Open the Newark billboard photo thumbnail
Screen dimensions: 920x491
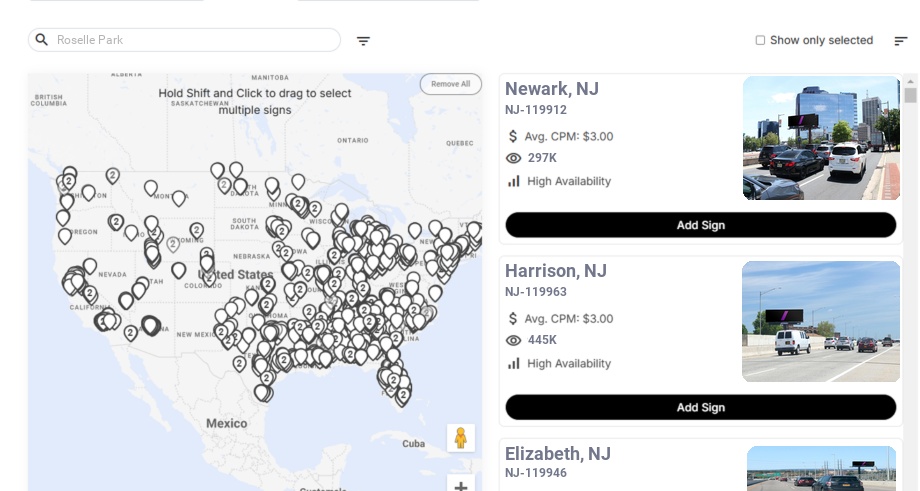pyautogui.click(x=821, y=138)
